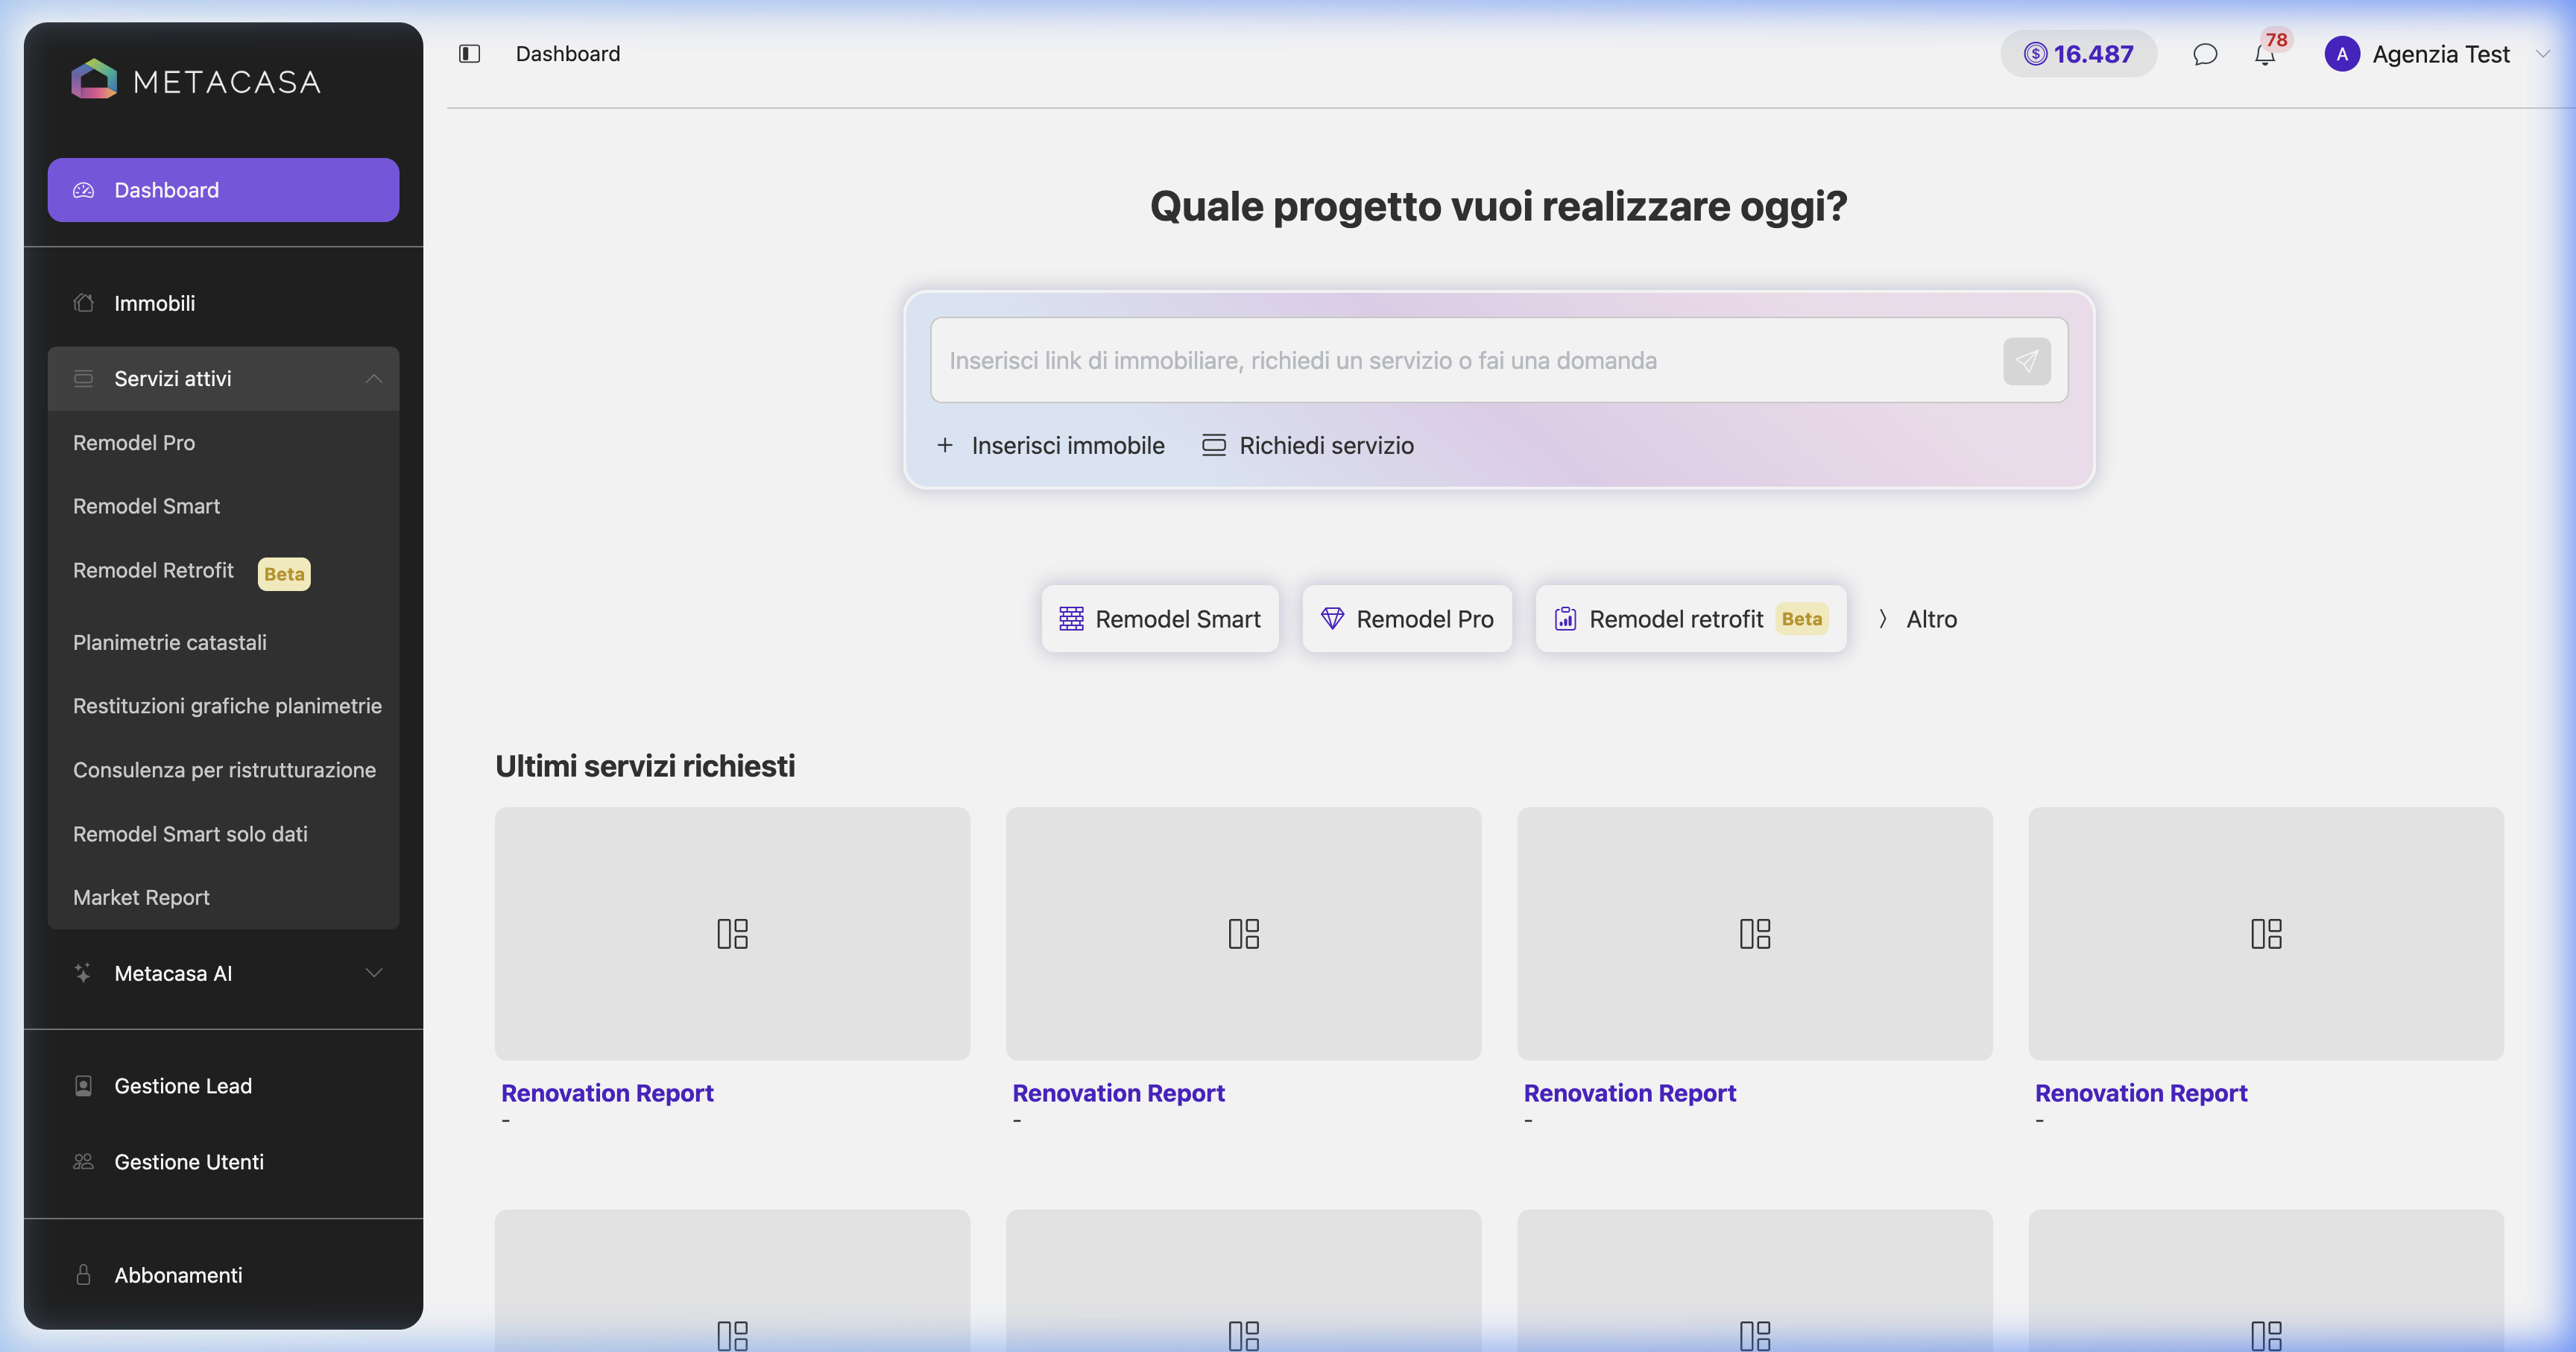
Task: Open the chat messages icon
Action: (2205, 54)
